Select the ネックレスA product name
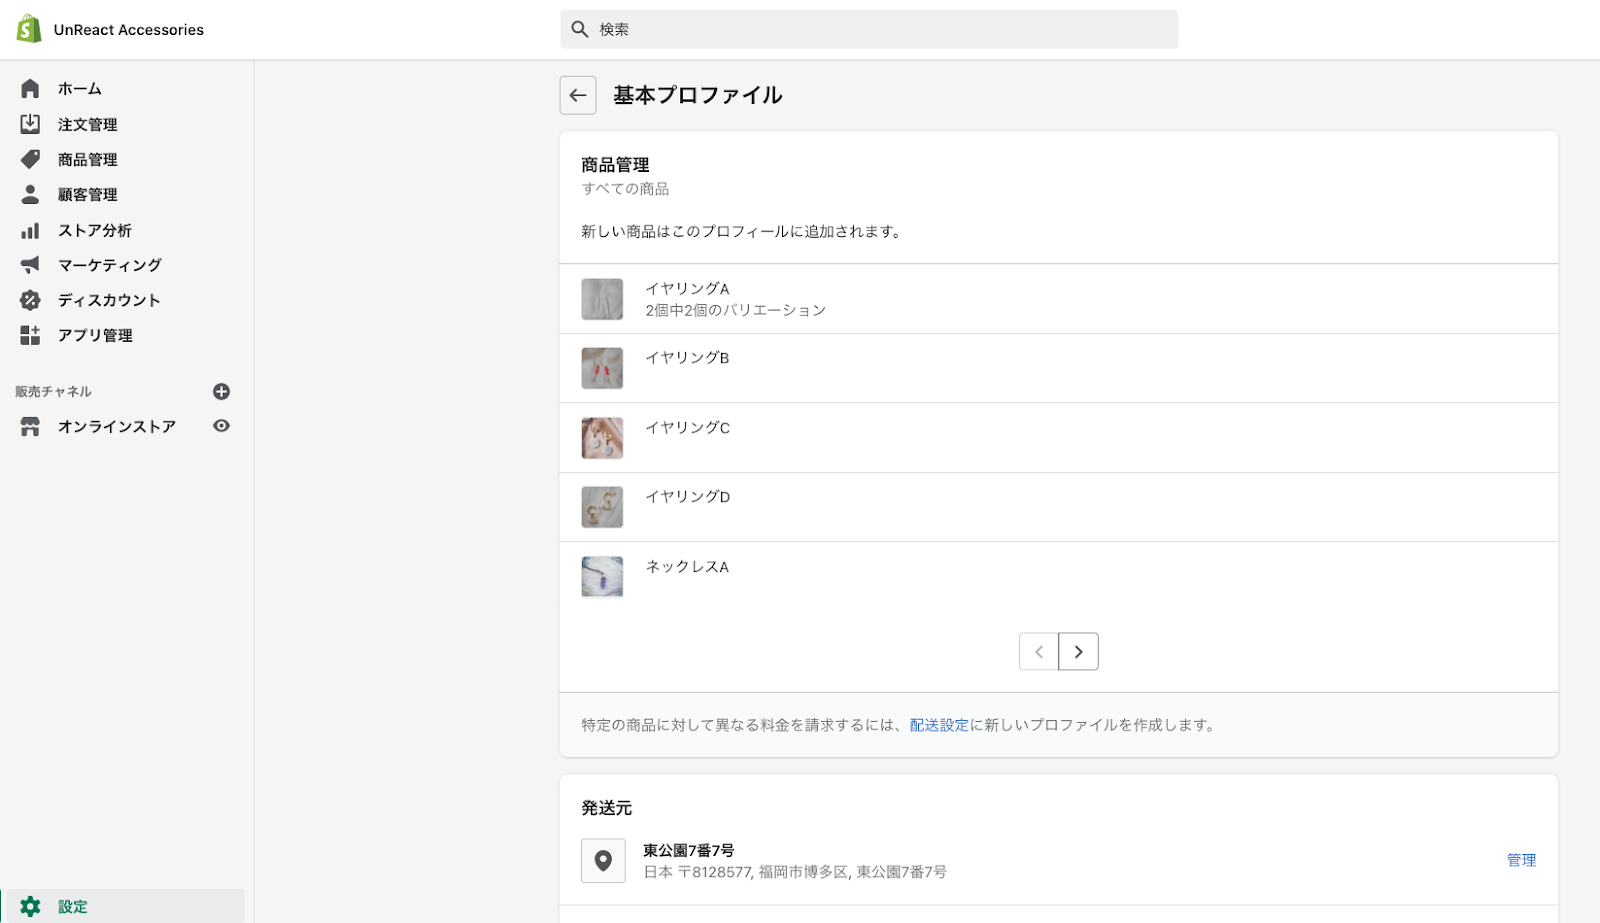This screenshot has width=1600, height=923. click(x=687, y=566)
